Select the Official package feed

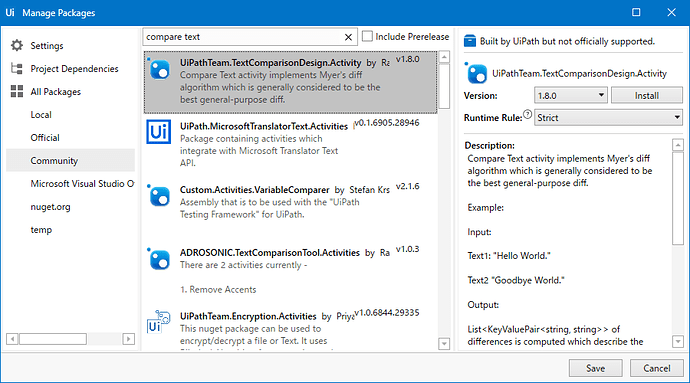(45, 137)
